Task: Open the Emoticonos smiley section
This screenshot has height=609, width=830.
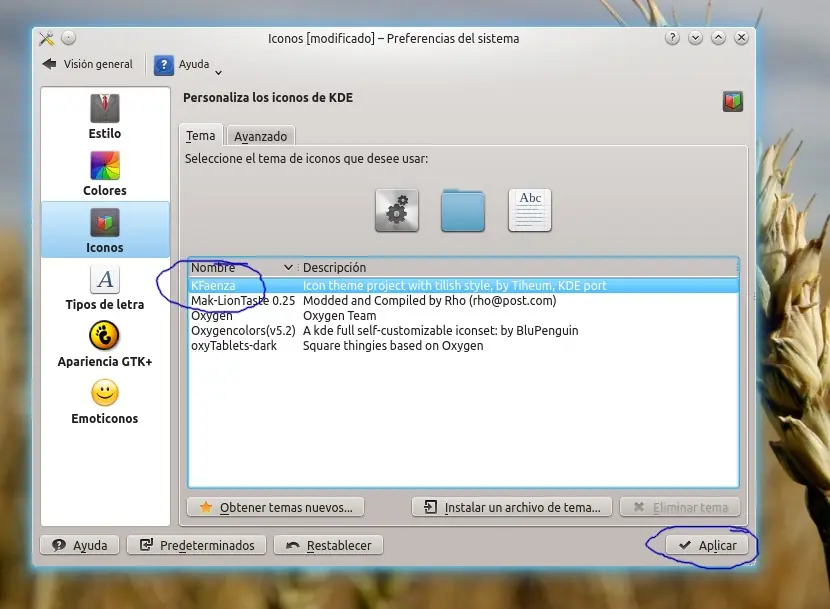Action: 105,401
